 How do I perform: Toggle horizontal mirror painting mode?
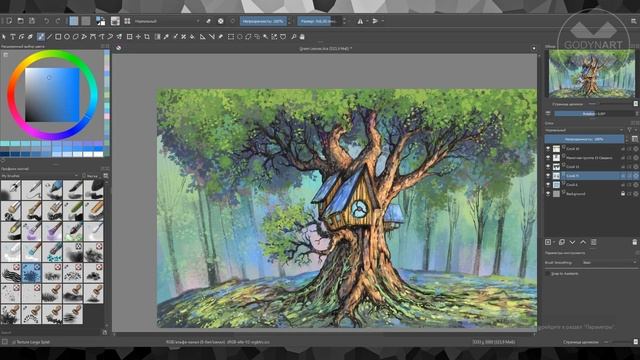[360, 21]
